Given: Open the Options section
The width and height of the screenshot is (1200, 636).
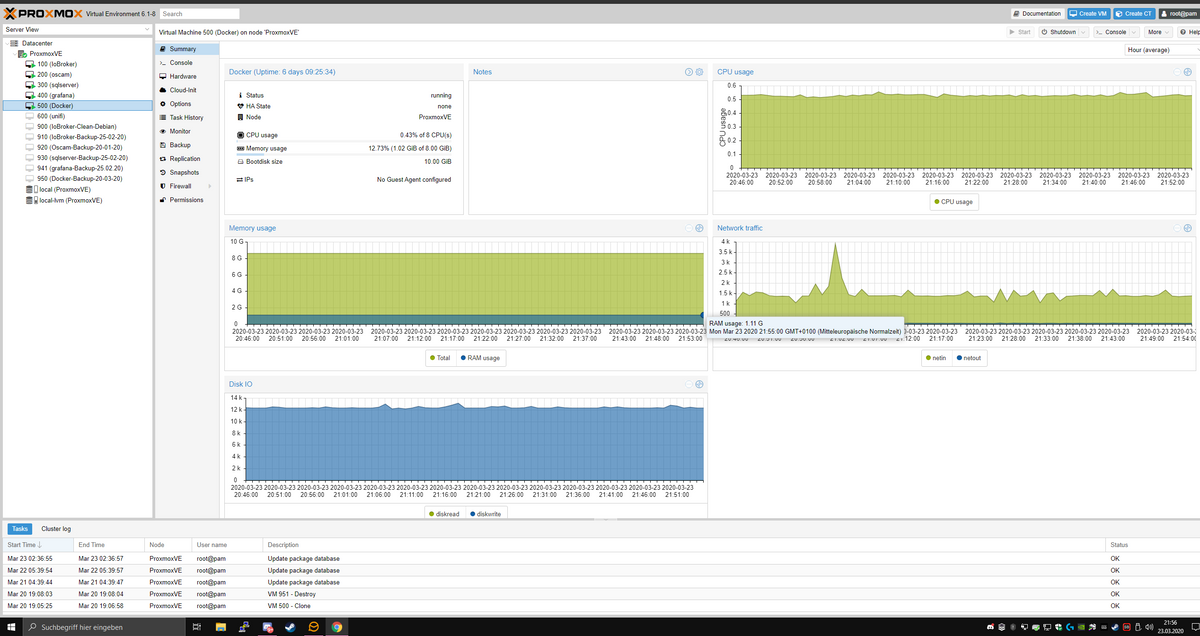Looking at the screenshot, I should (x=186, y=104).
